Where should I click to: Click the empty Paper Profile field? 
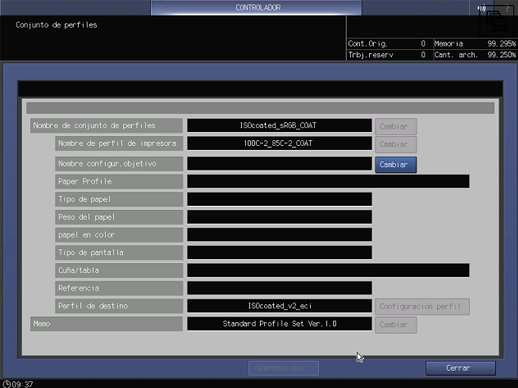pyautogui.click(x=328, y=181)
